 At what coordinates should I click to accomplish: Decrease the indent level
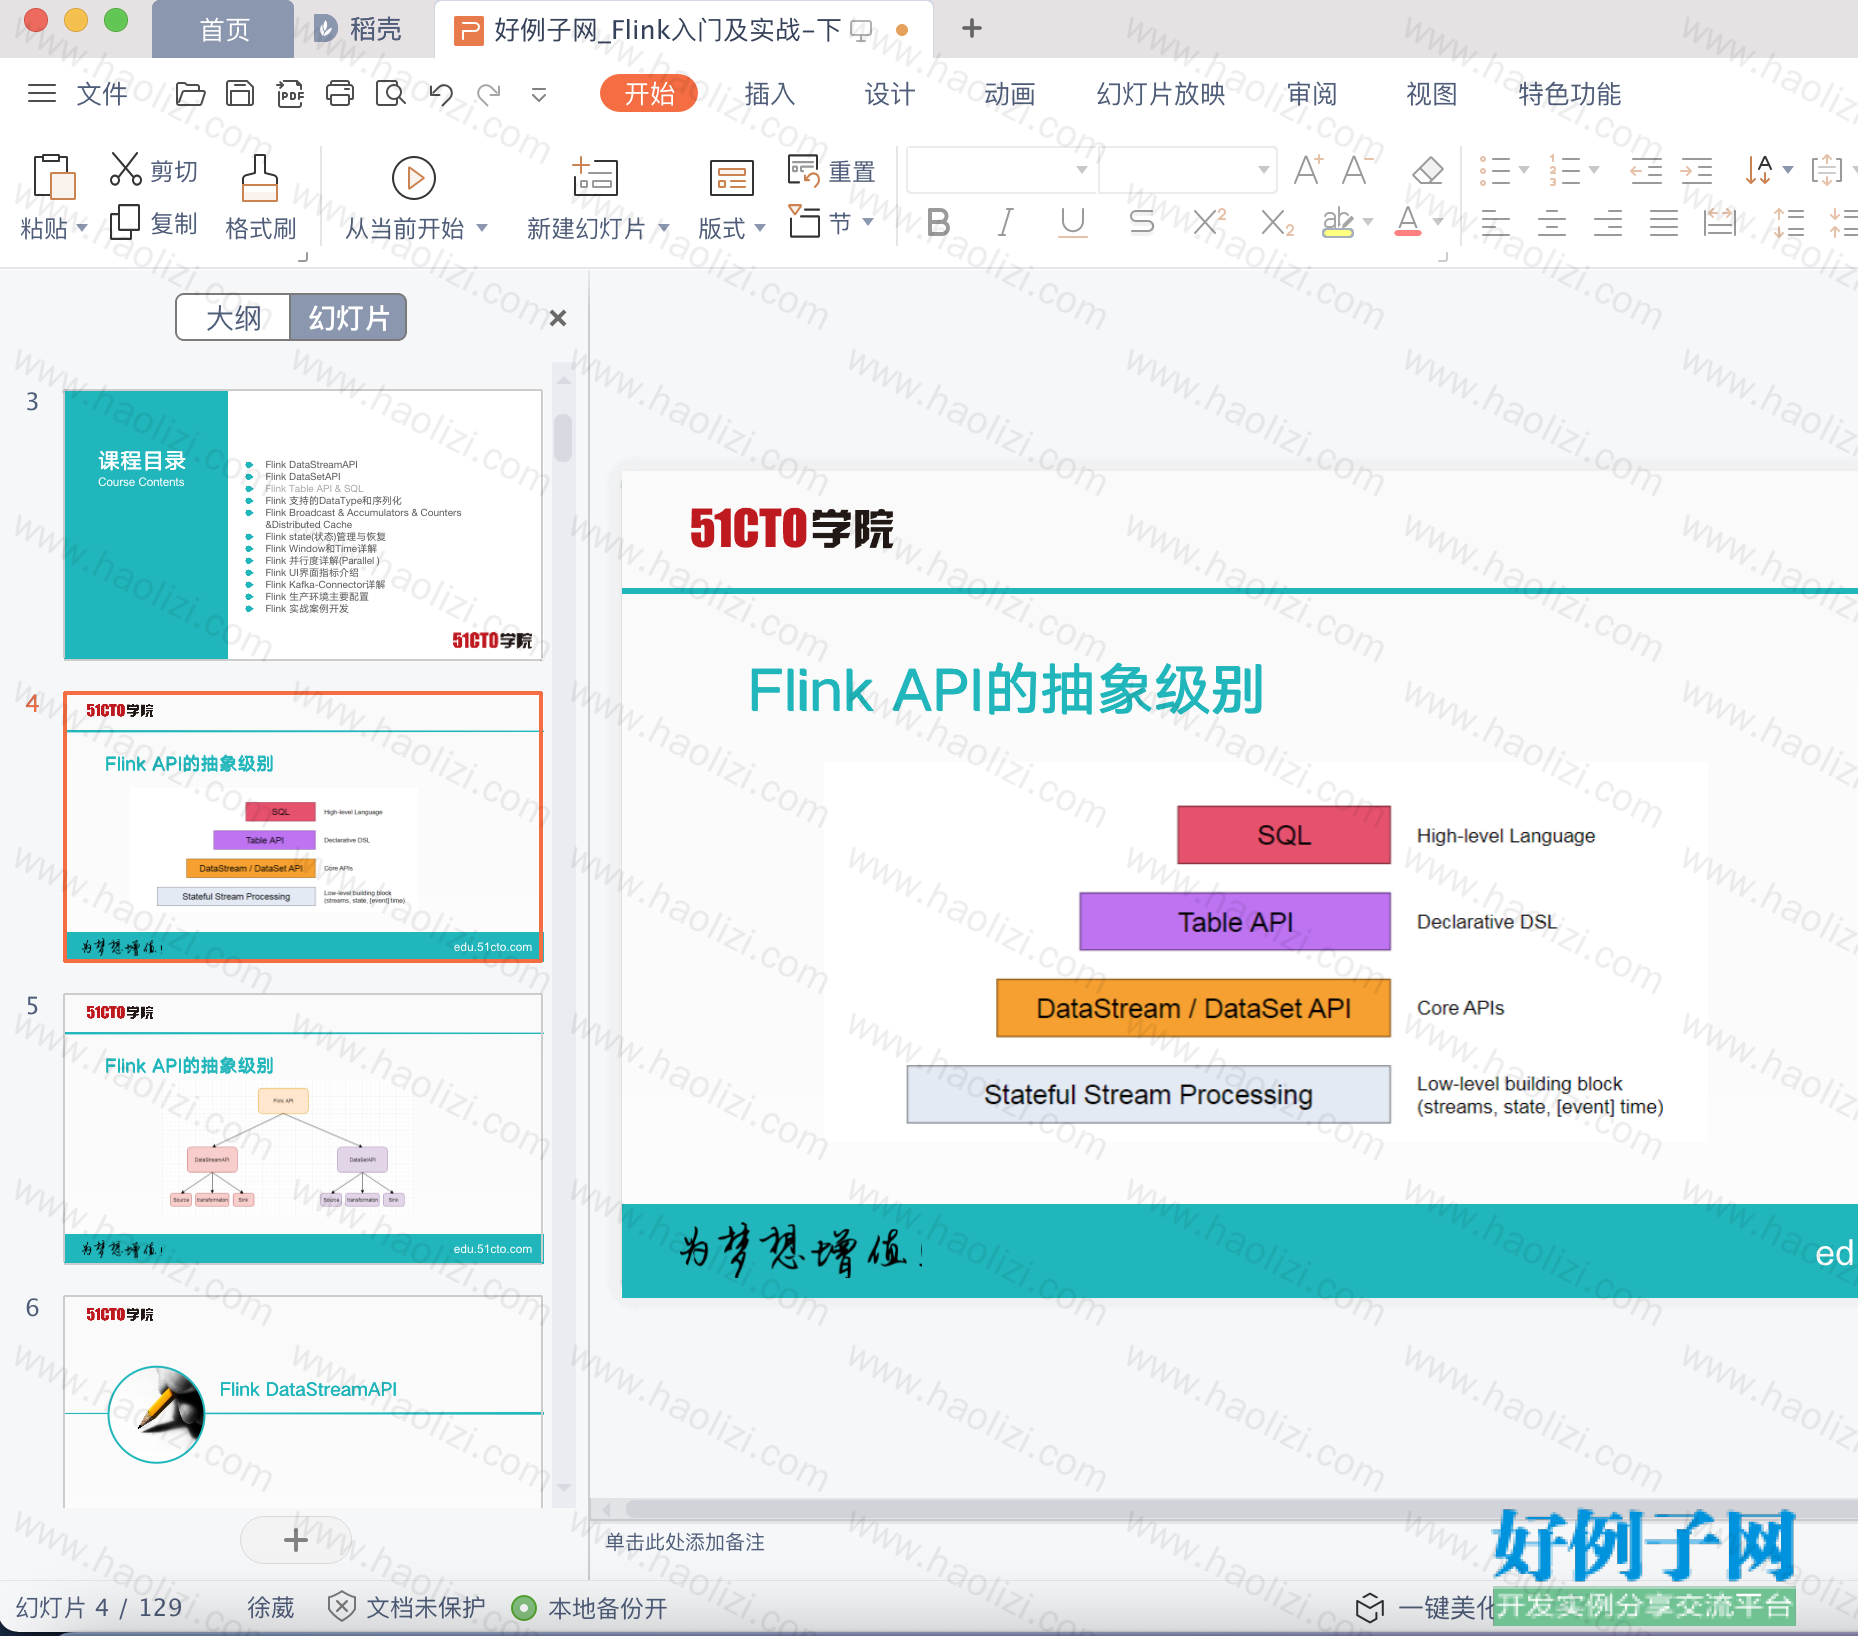click(1646, 171)
